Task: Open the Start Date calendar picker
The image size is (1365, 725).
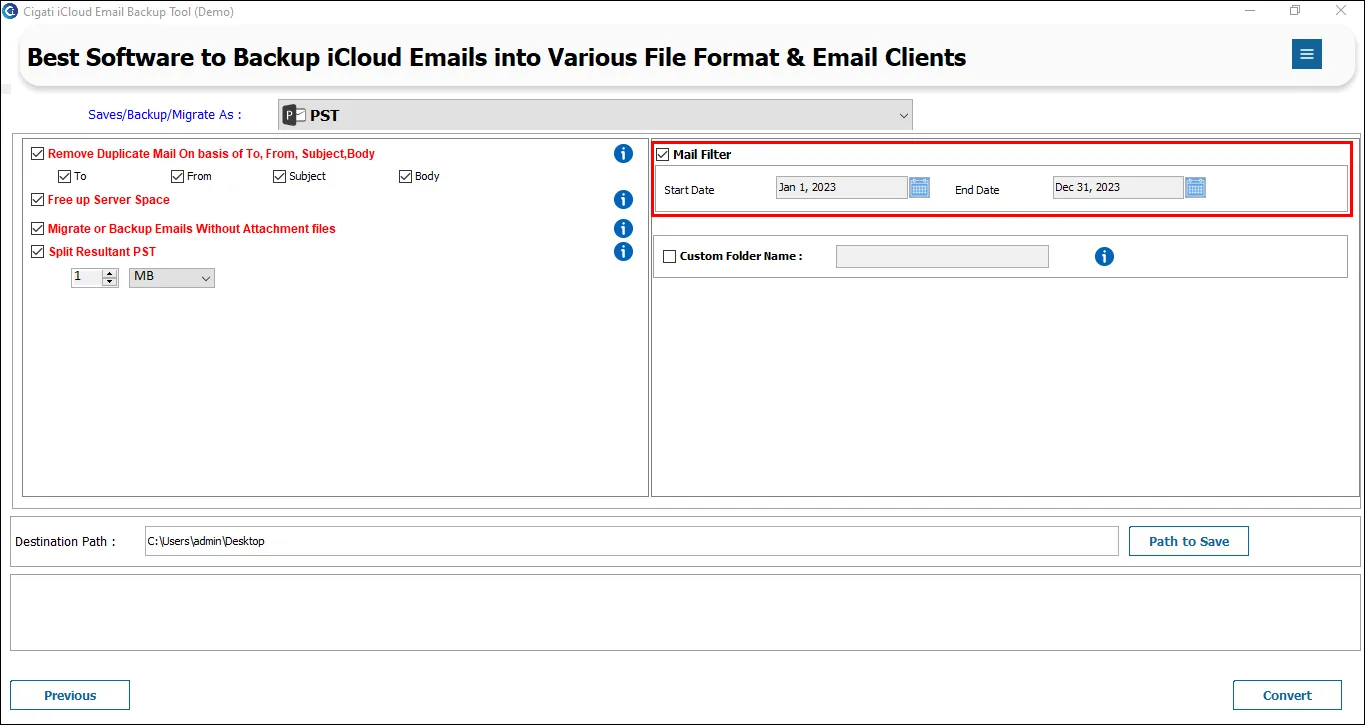Action: (x=919, y=187)
